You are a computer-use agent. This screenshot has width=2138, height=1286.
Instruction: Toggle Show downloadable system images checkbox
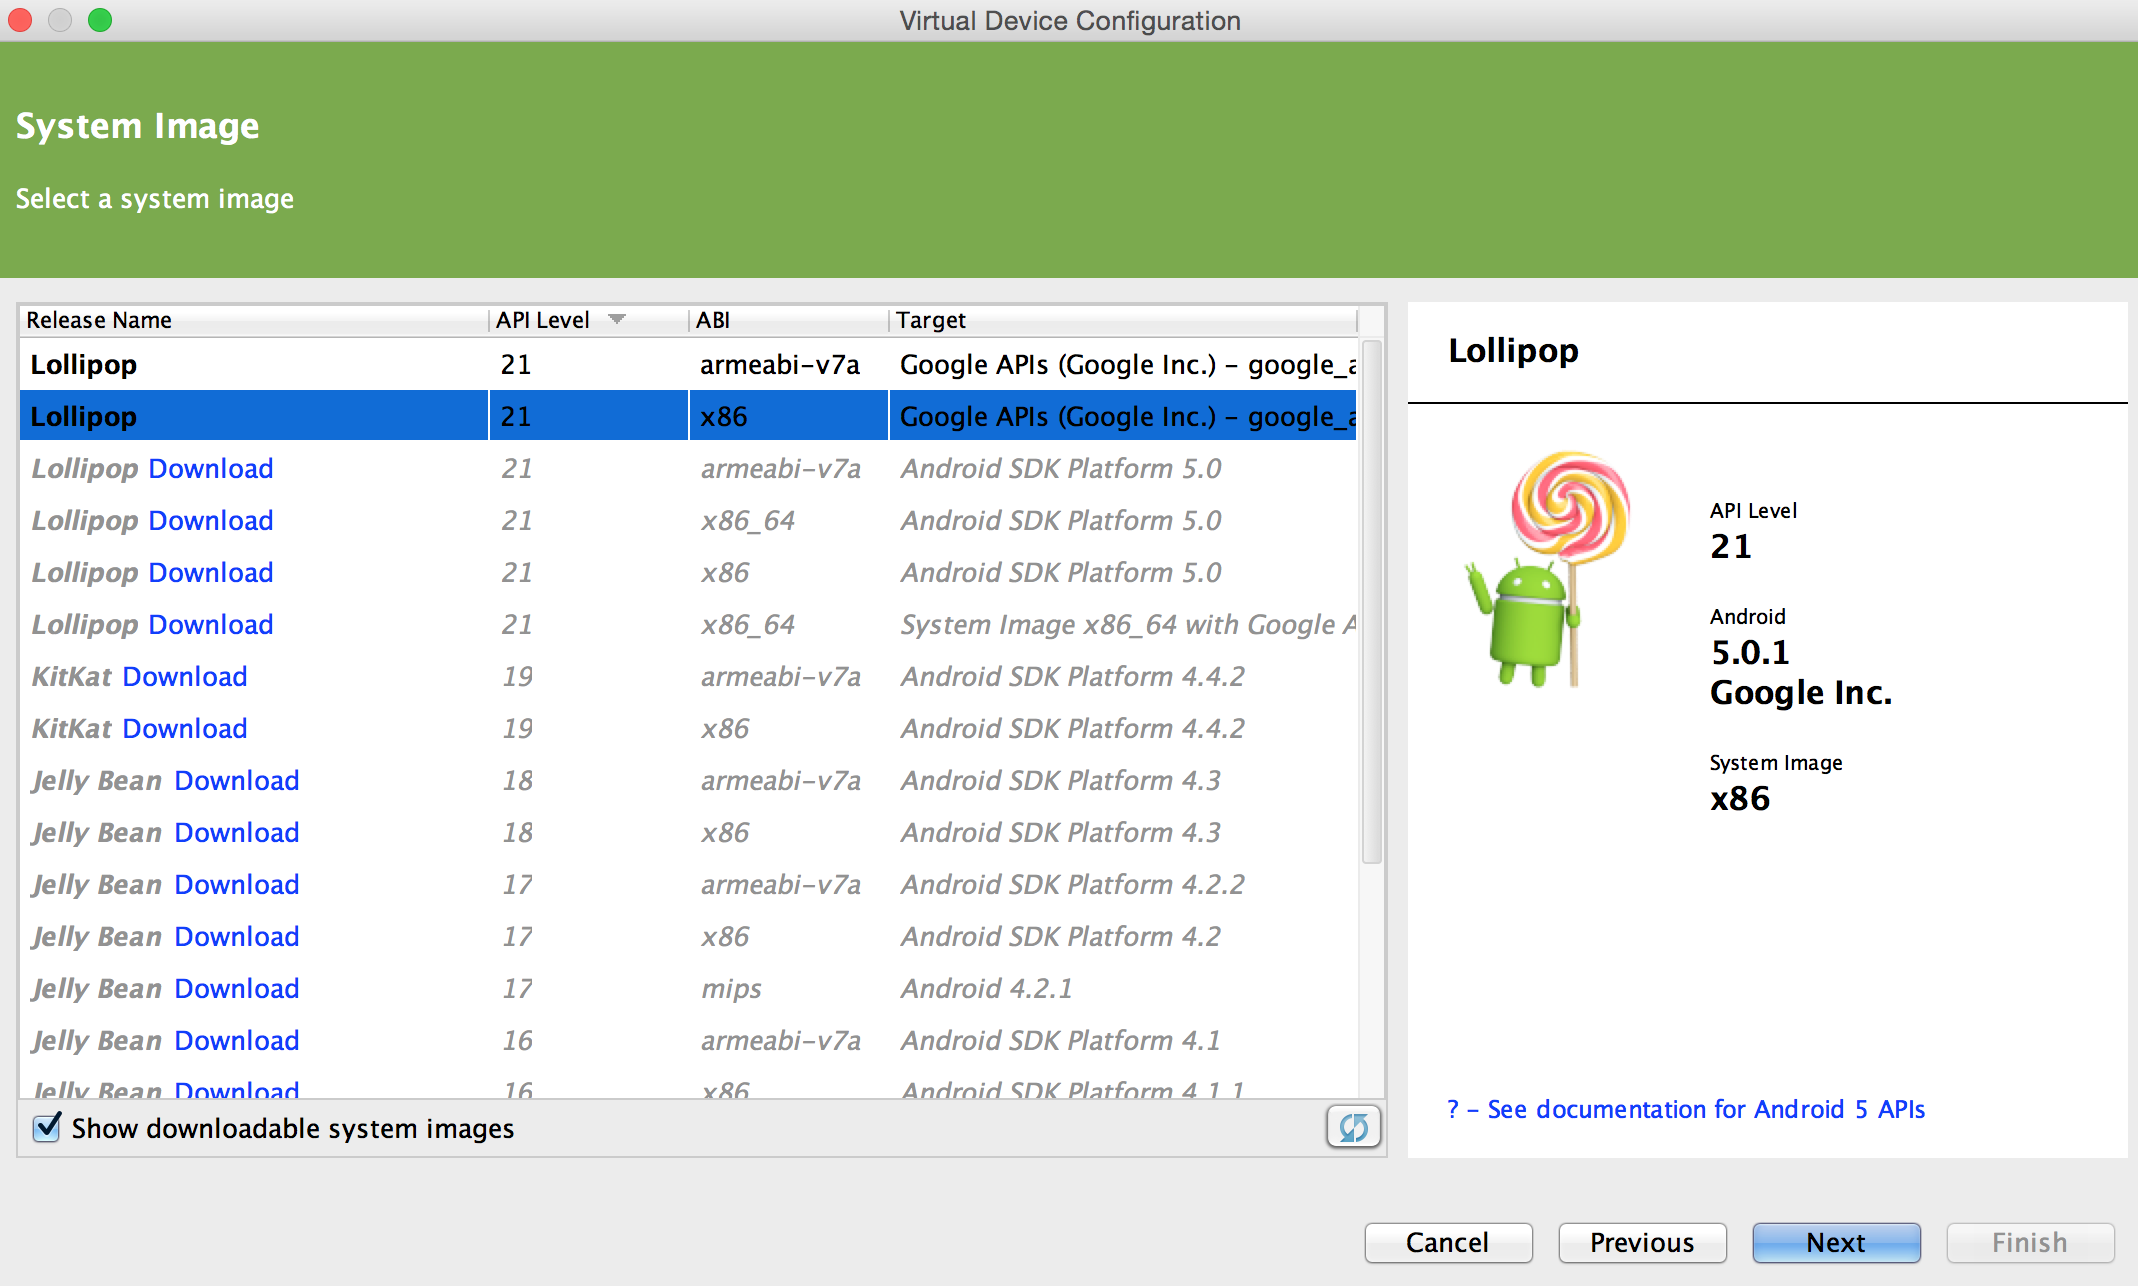[x=47, y=1127]
